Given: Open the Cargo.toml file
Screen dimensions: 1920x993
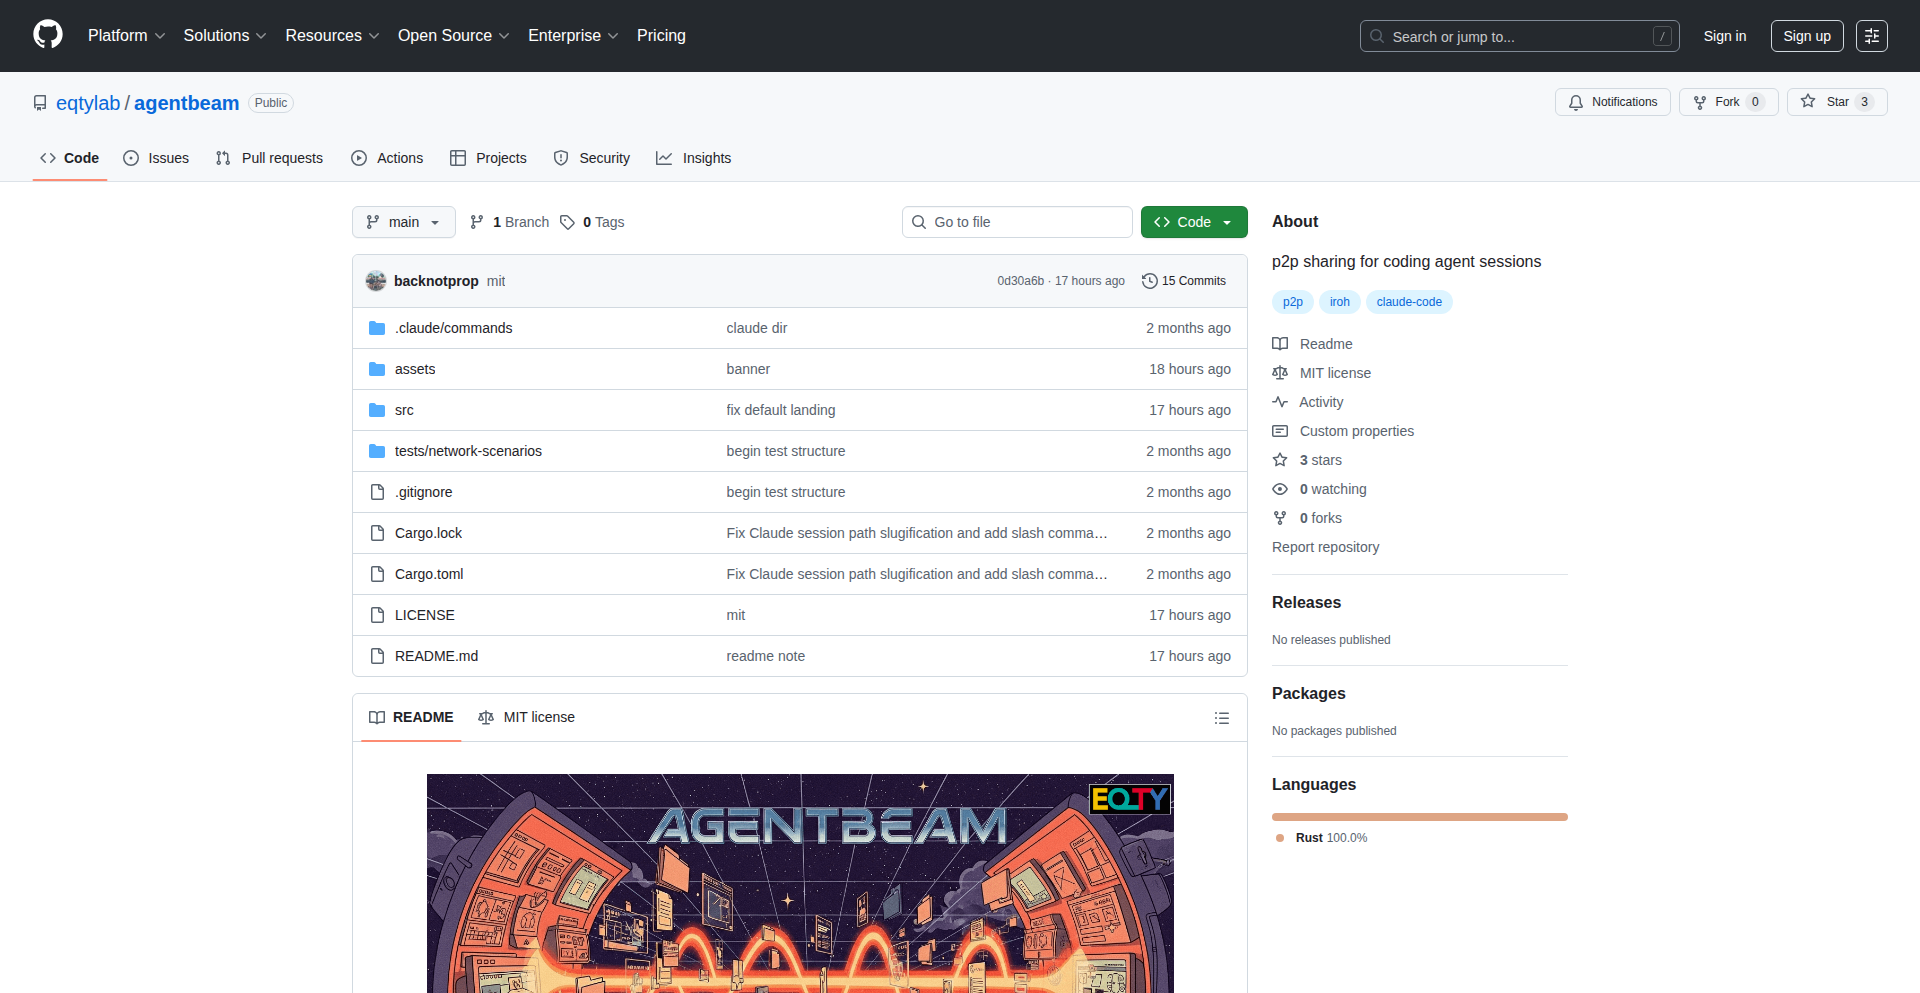Looking at the screenshot, I should 428,574.
